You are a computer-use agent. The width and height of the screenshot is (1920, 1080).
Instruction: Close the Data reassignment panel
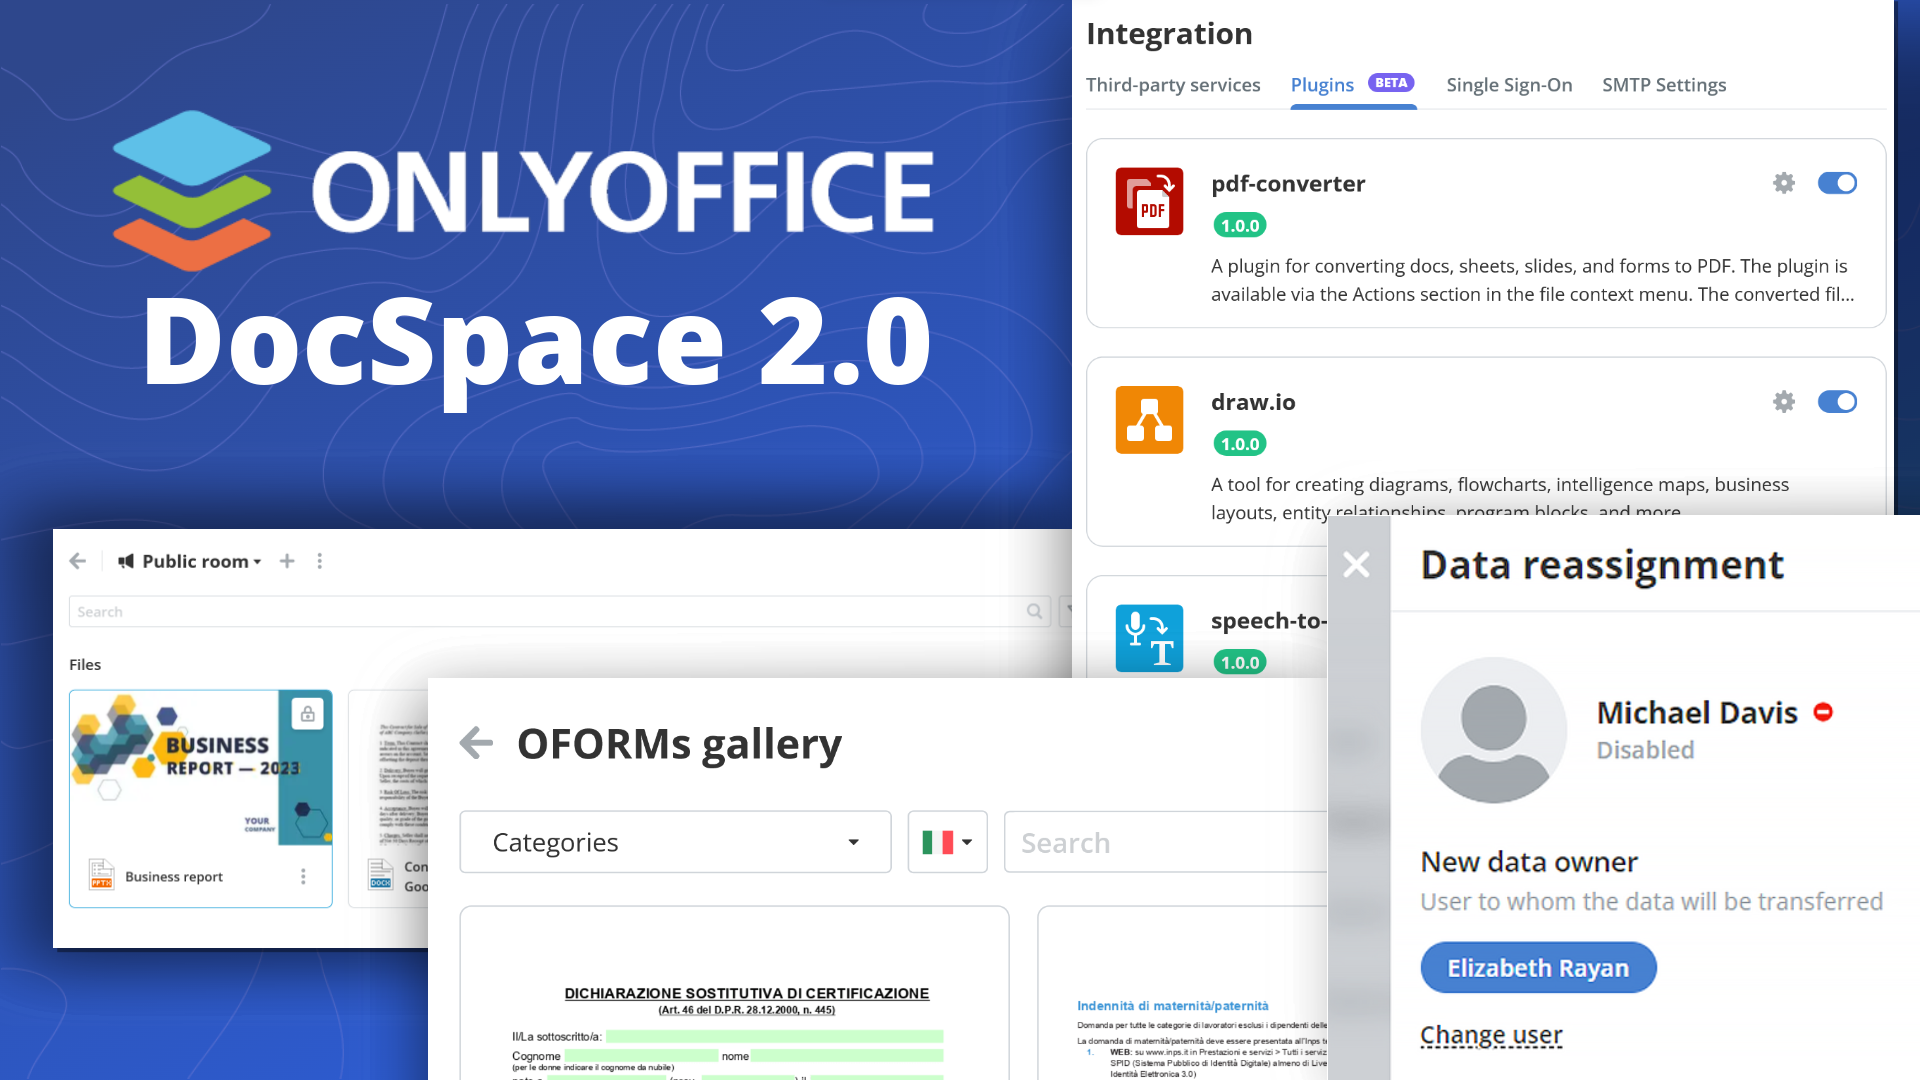click(x=1357, y=565)
